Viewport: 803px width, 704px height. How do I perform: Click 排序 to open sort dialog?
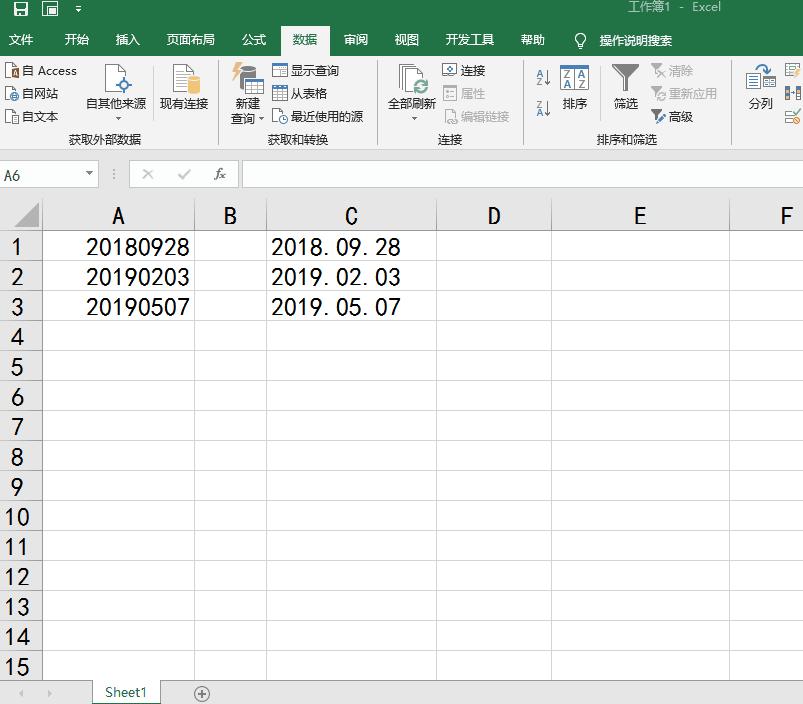[575, 88]
